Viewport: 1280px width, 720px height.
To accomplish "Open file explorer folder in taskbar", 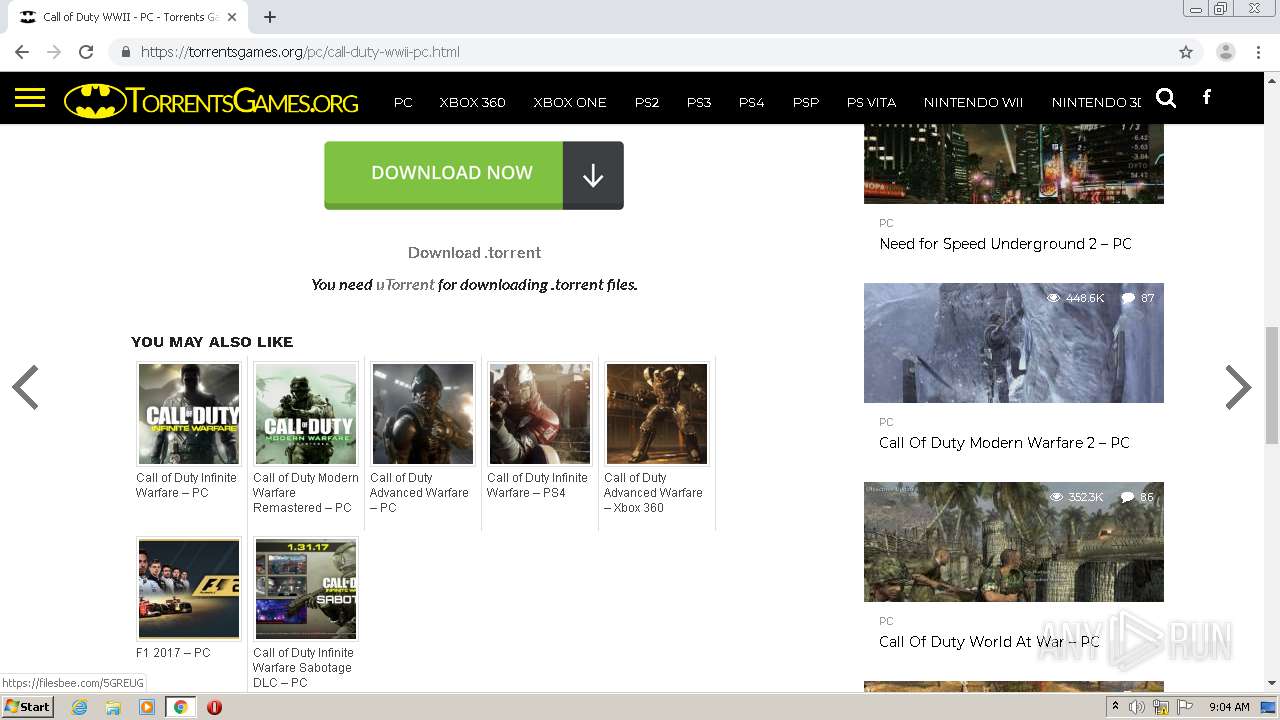I will 113,707.
